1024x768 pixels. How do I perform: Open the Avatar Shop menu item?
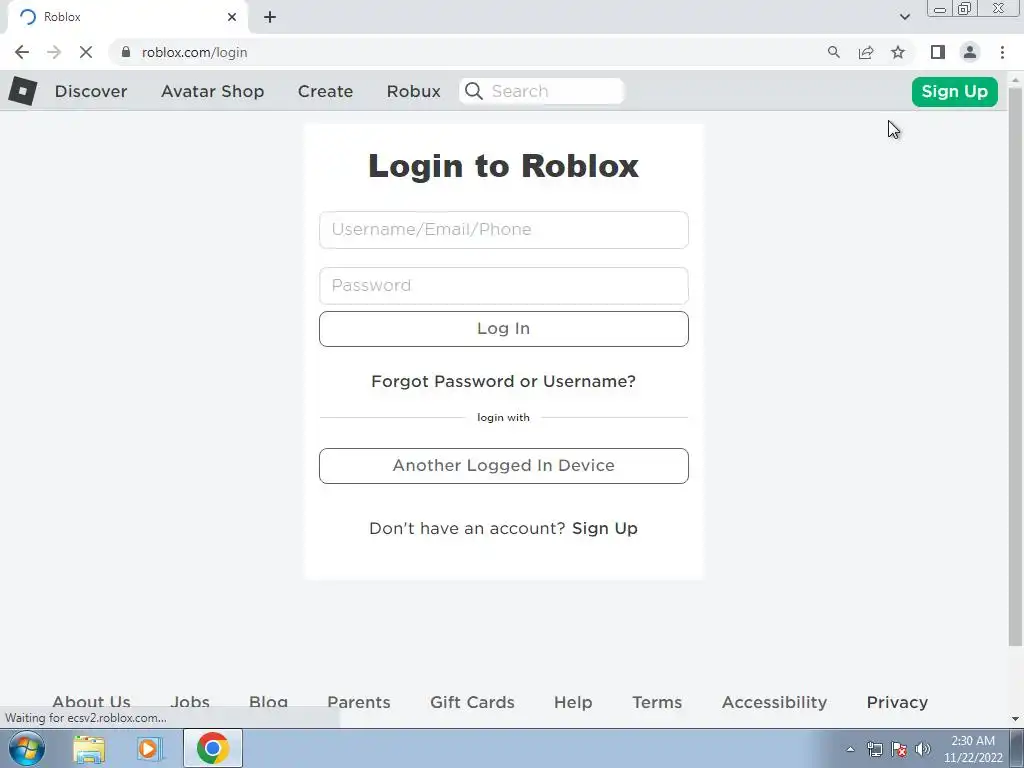[x=212, y=91]
